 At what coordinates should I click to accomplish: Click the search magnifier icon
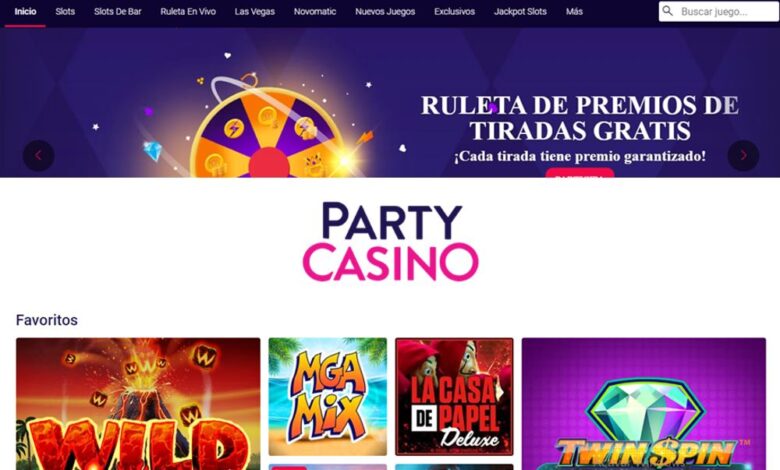point(668,11)
